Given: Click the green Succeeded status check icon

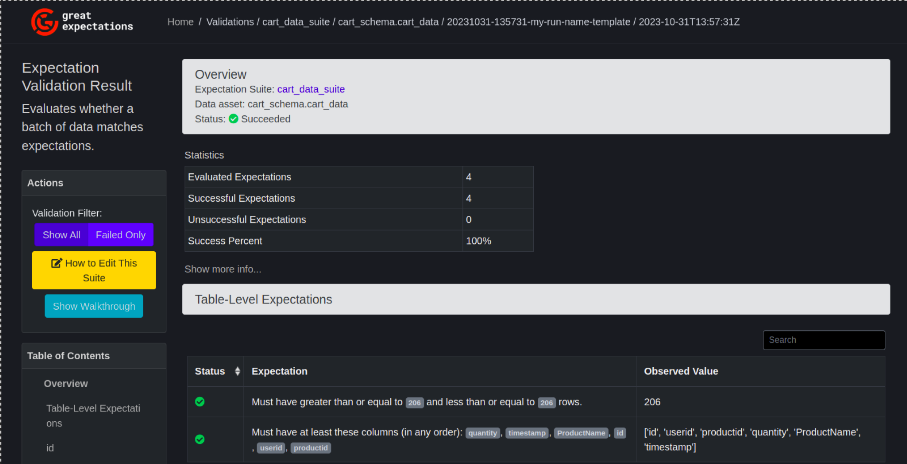Looking at the screenshot, I should (x=233, y=118).
